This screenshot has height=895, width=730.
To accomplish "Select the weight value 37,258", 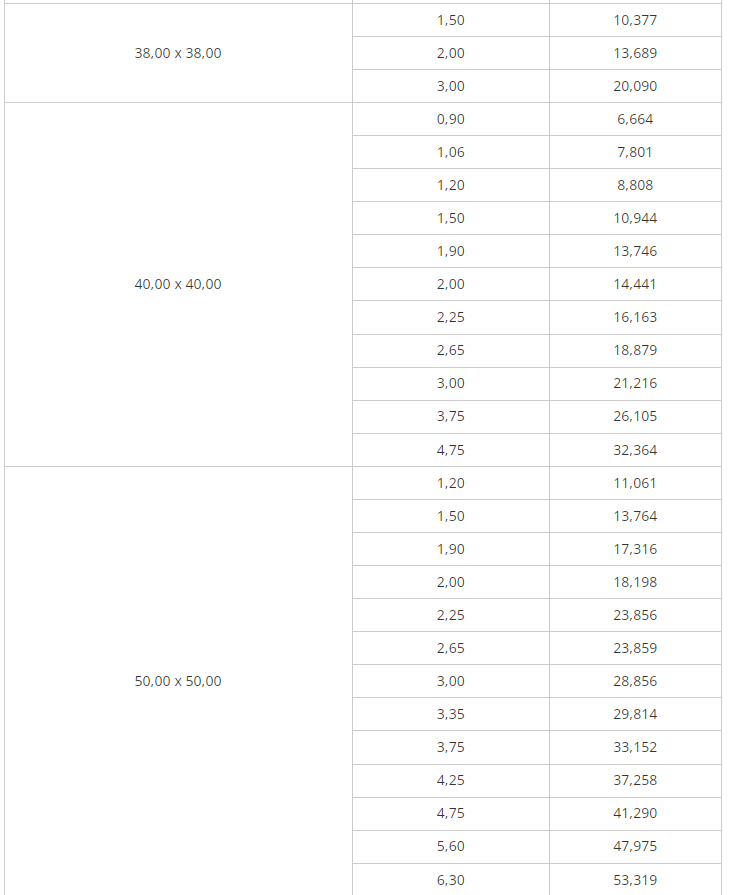I will point(635,780).
